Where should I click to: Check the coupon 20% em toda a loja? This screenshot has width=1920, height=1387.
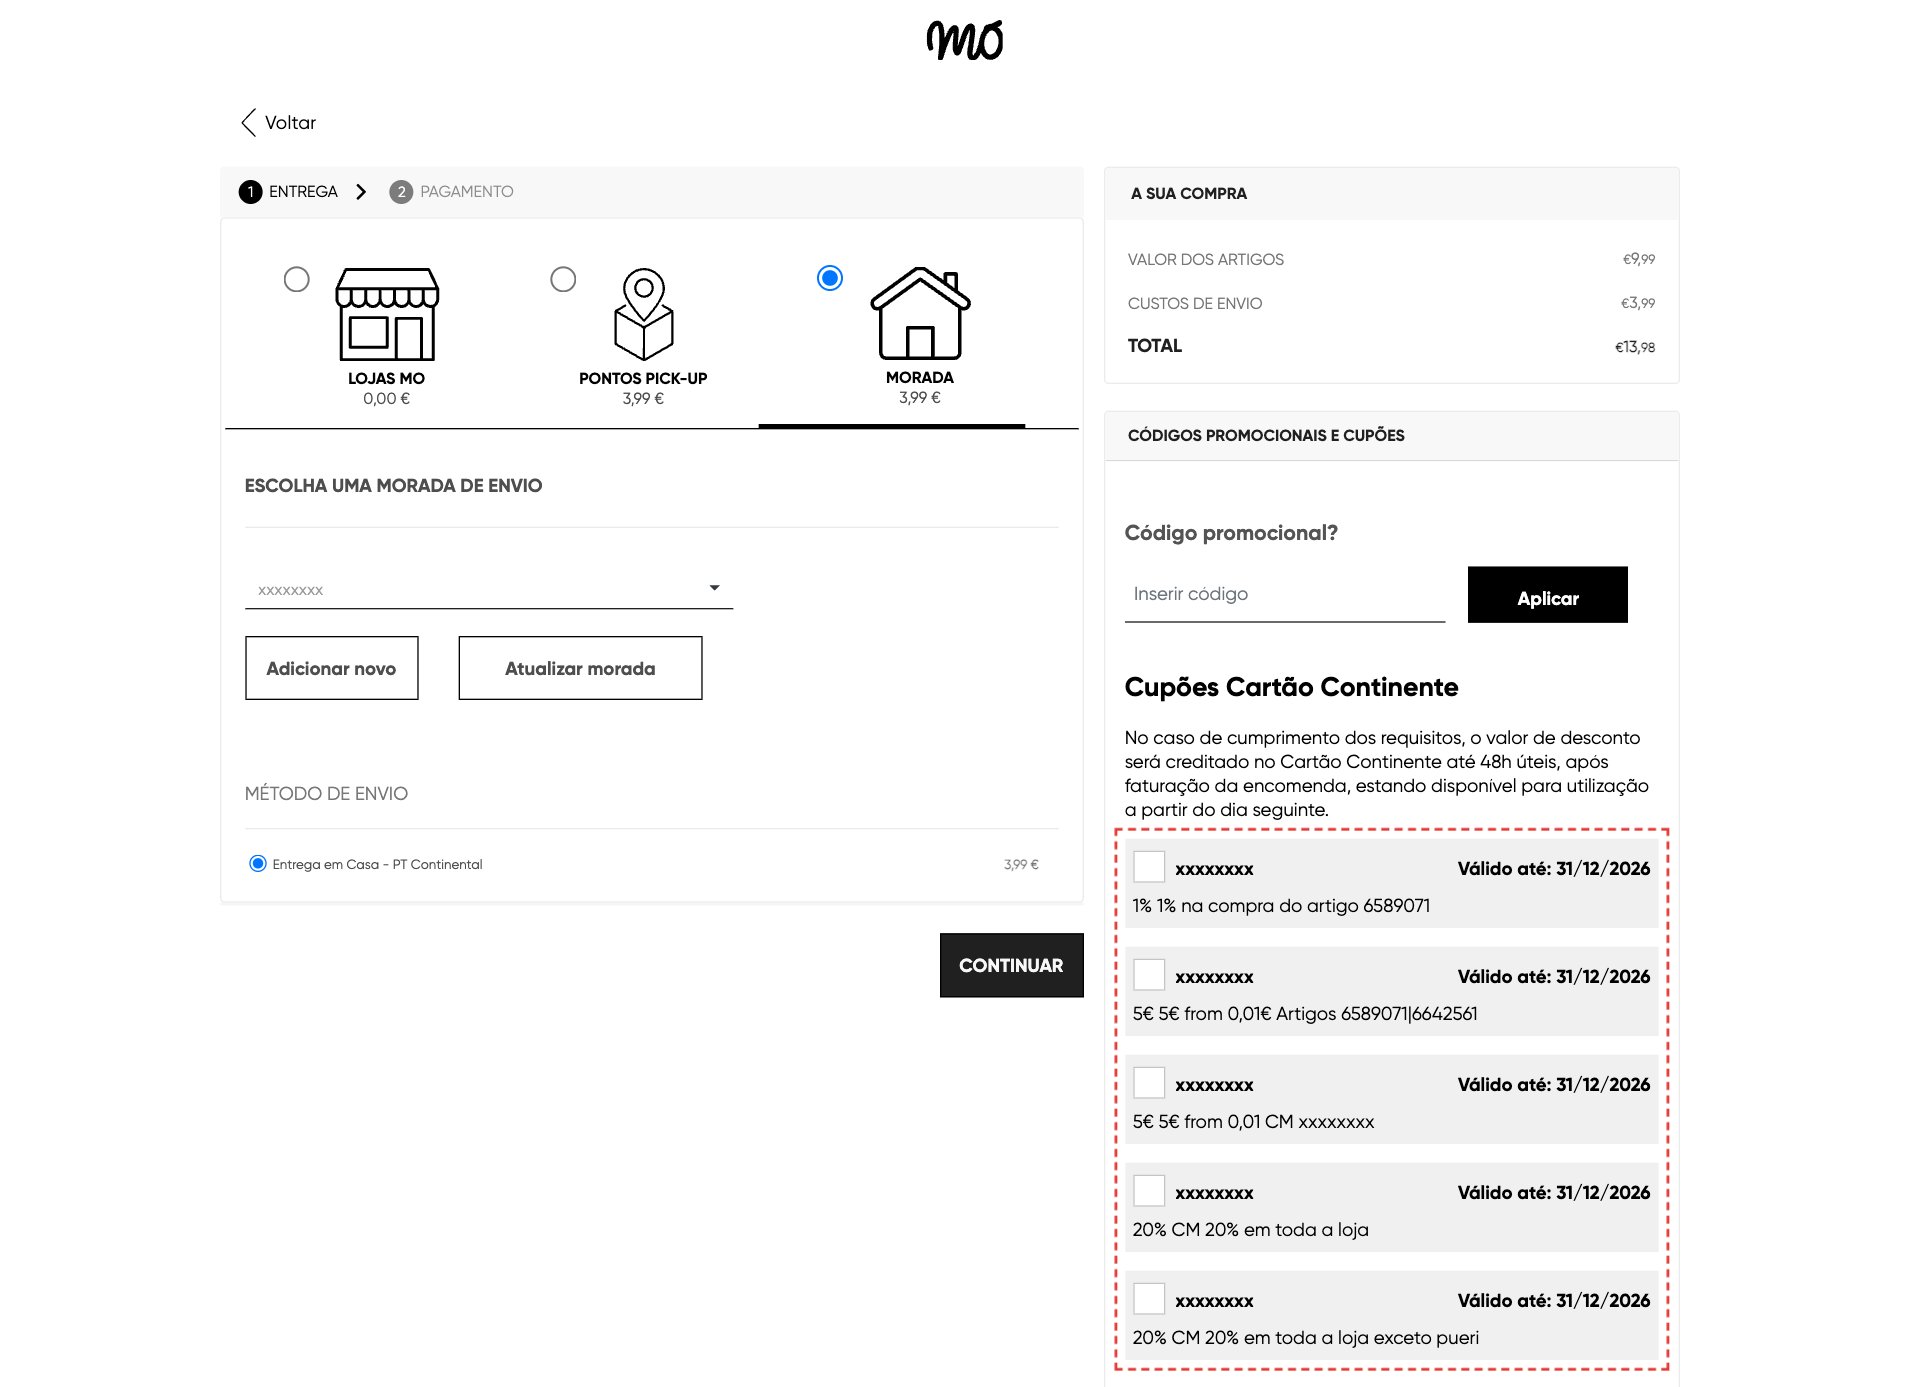pos(1149,1190)
